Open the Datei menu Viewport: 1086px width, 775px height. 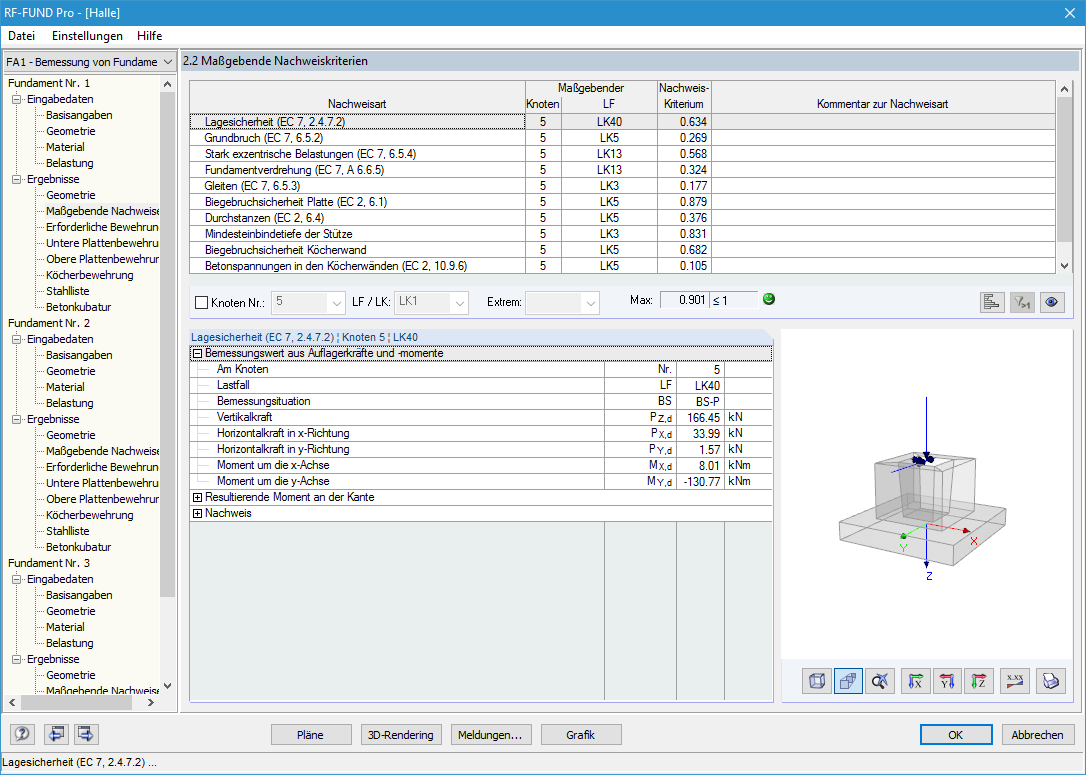click(21, 36)
